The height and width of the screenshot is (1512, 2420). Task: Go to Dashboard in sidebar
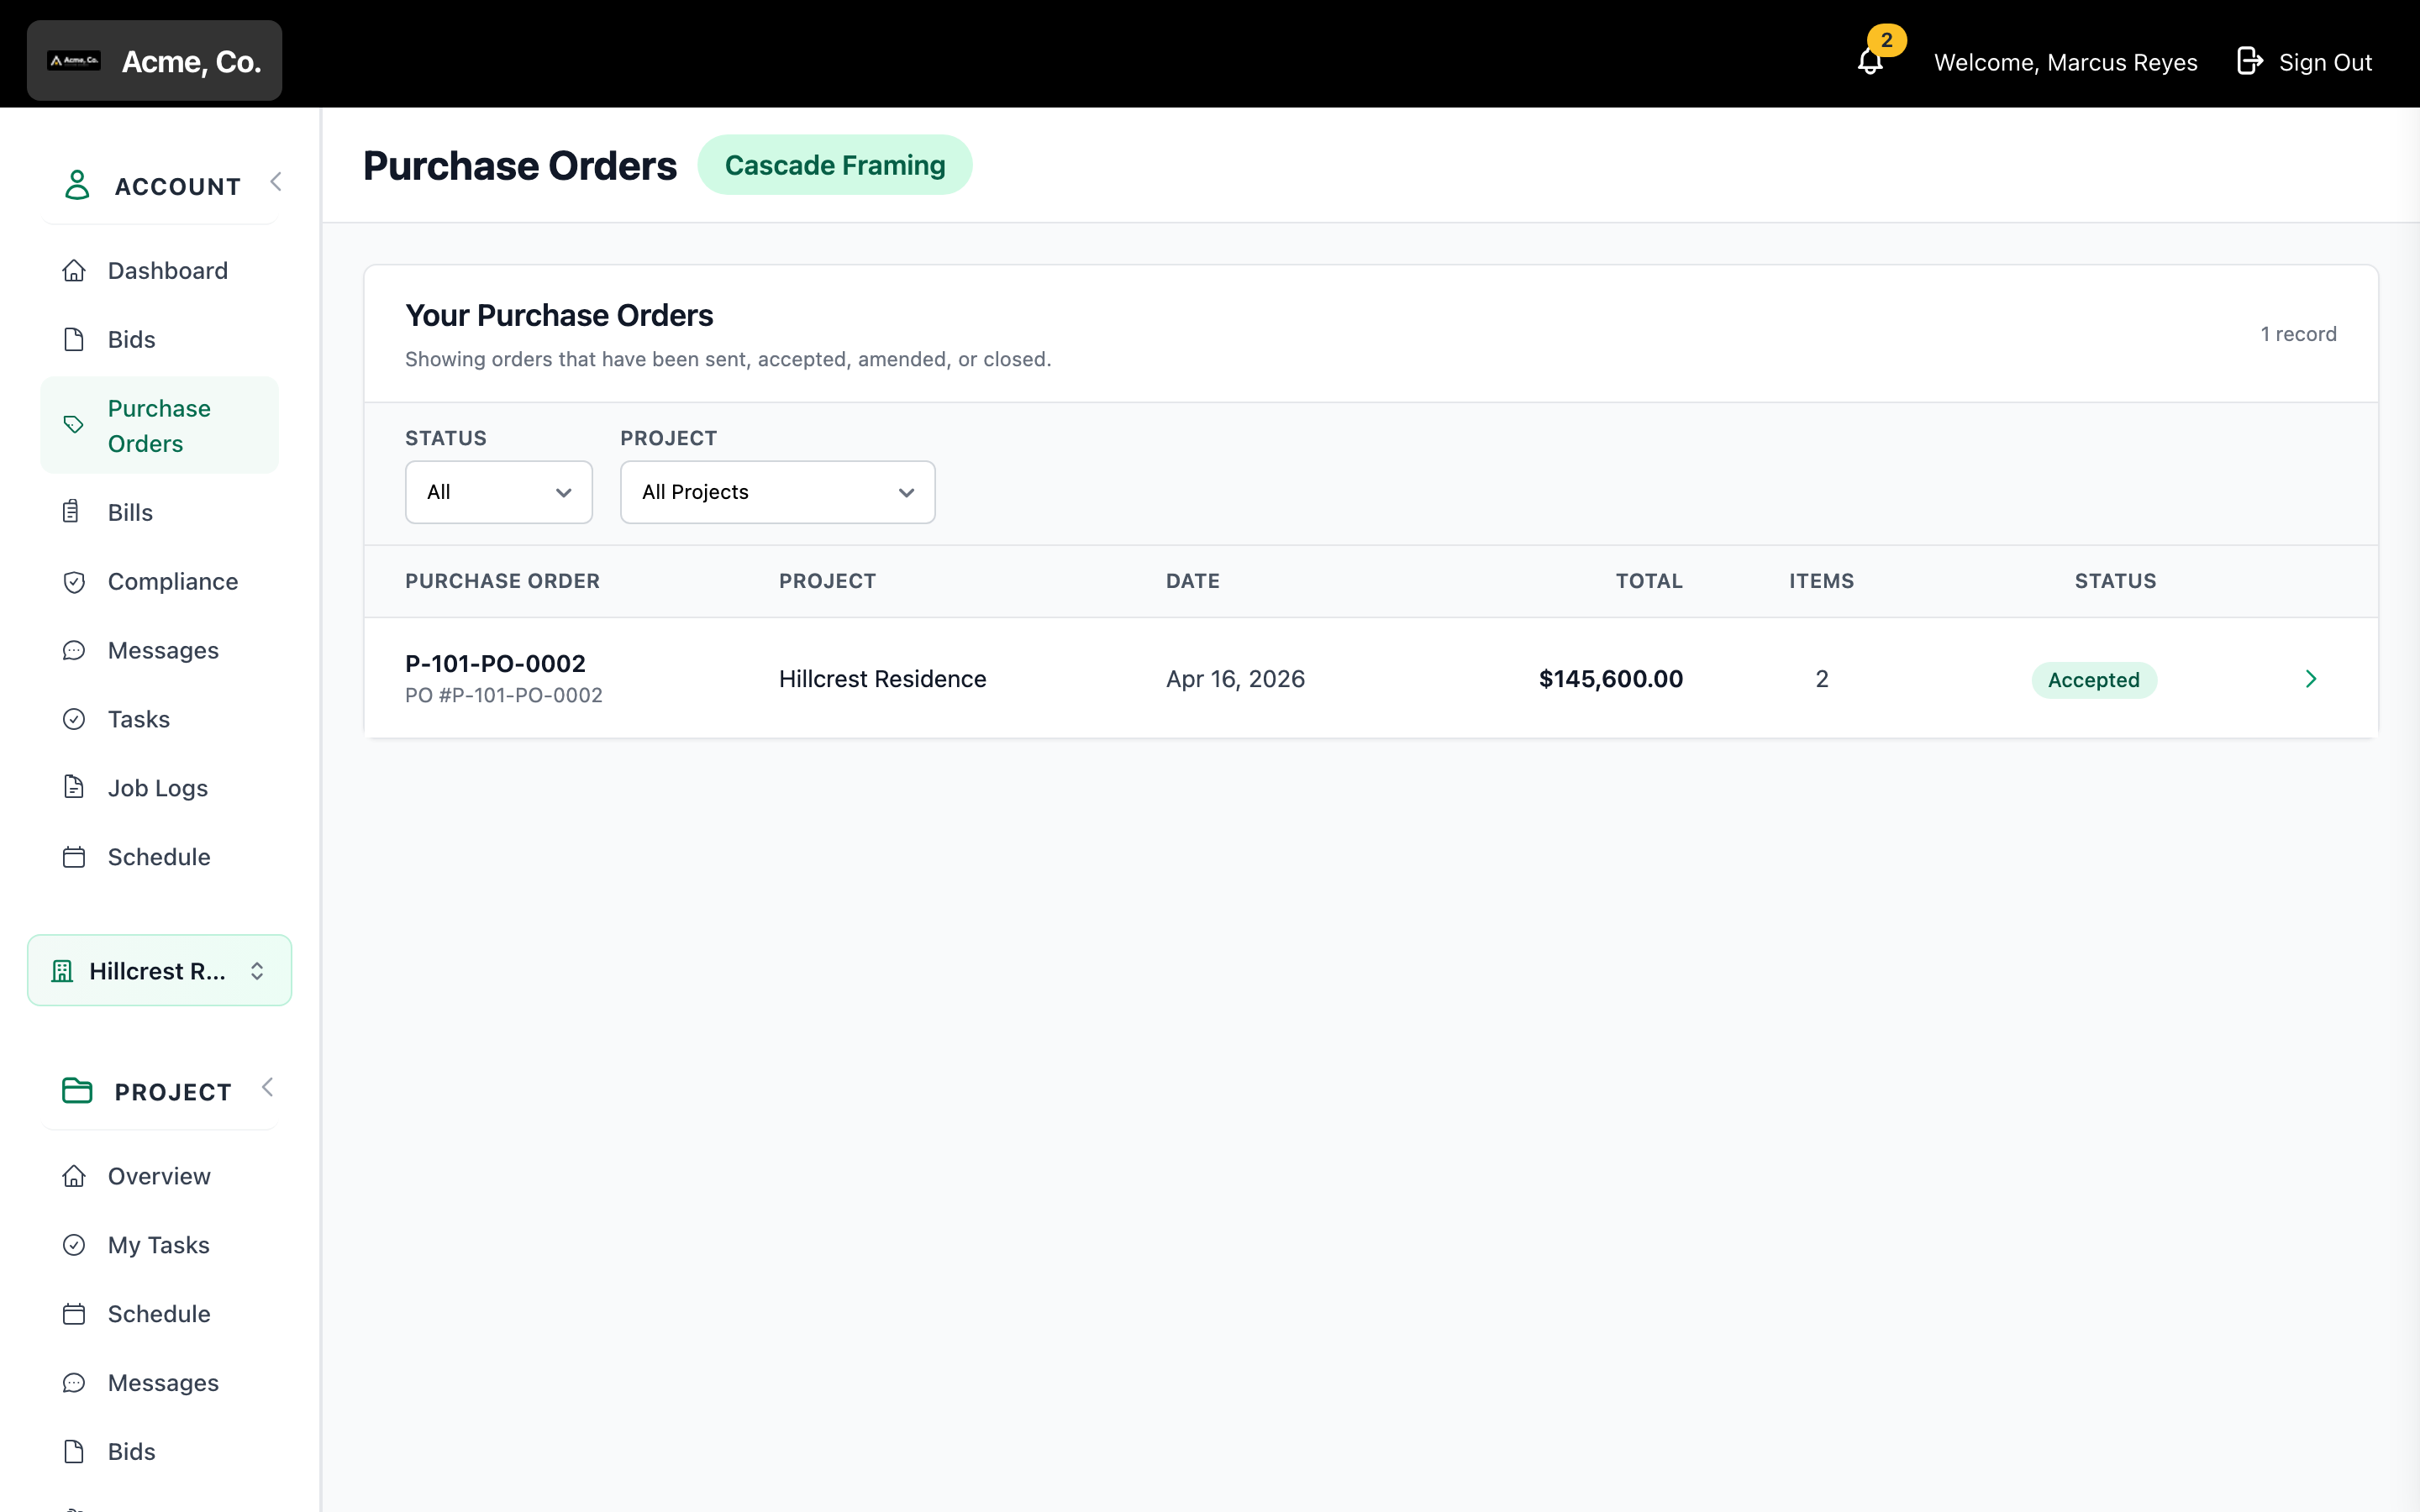159,271
